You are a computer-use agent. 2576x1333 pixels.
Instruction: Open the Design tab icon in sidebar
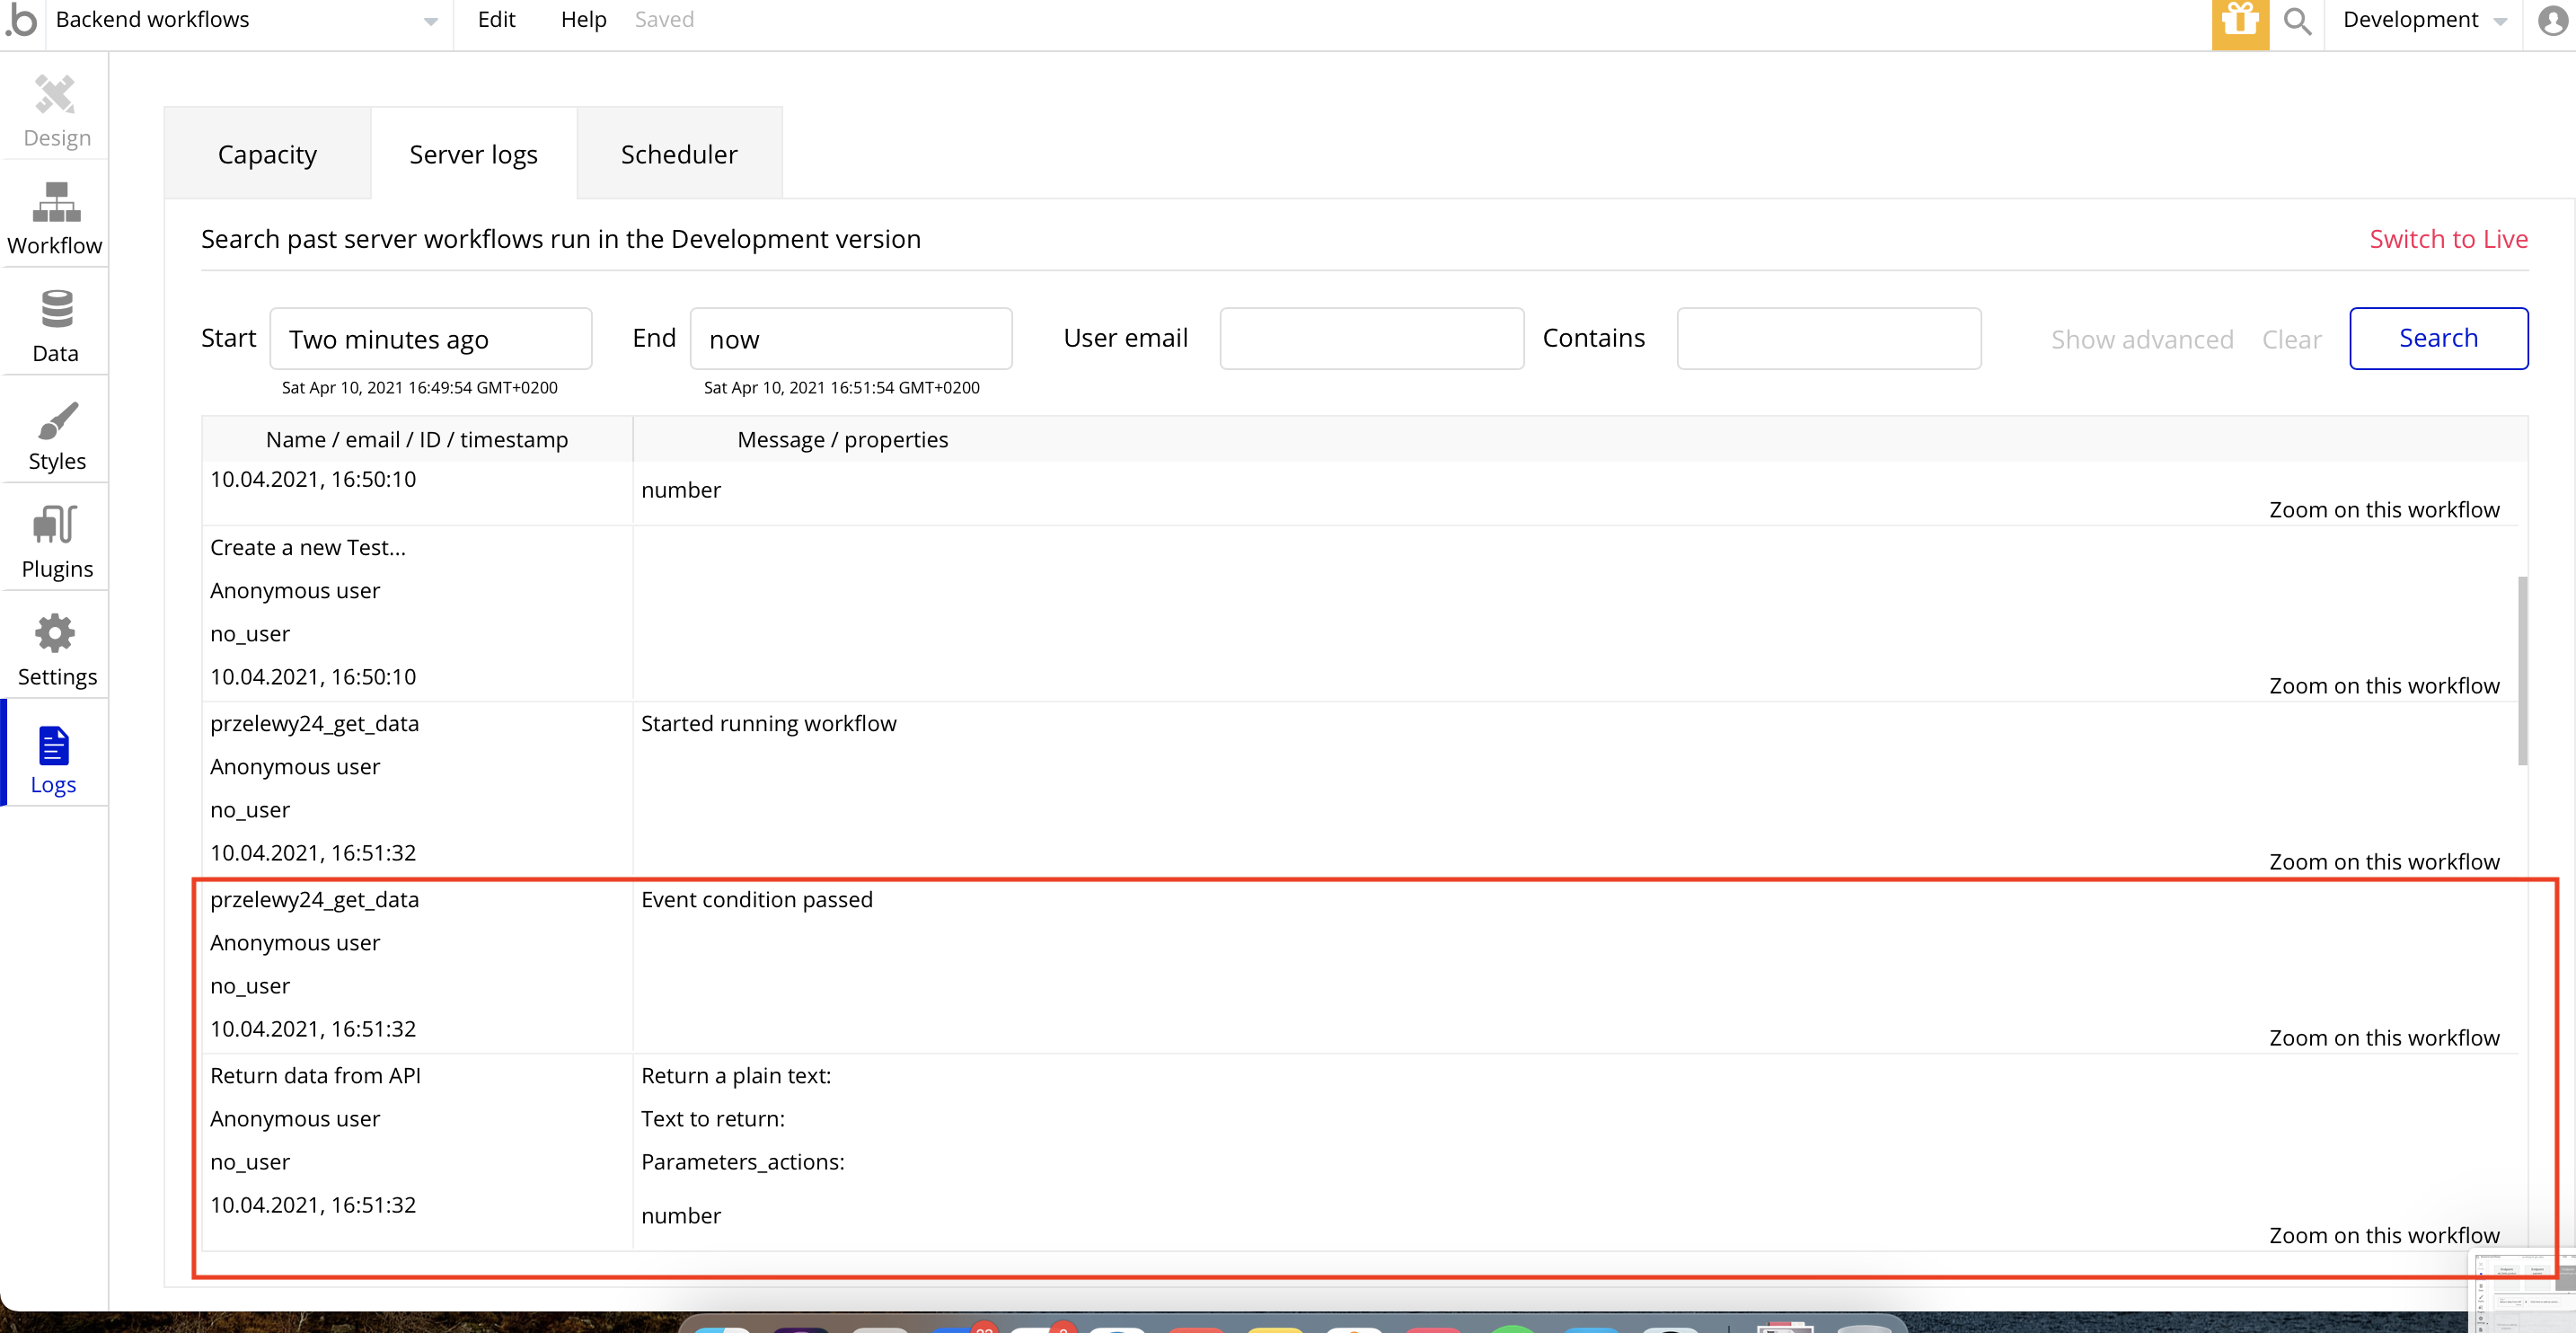tap(55, 97)
